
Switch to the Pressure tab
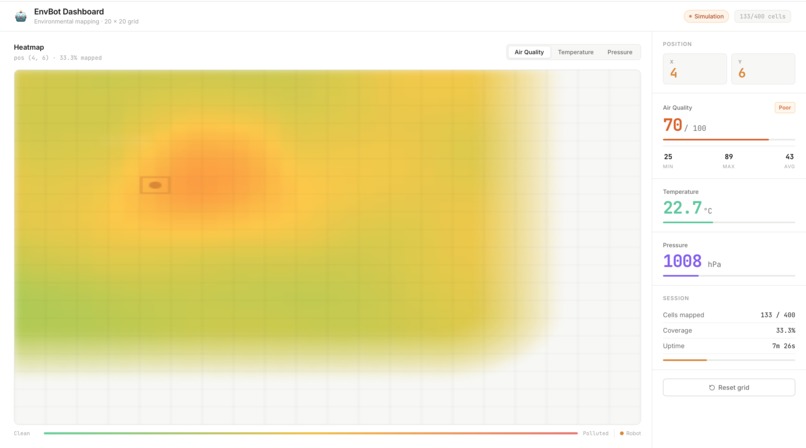(x=619, y=52)
